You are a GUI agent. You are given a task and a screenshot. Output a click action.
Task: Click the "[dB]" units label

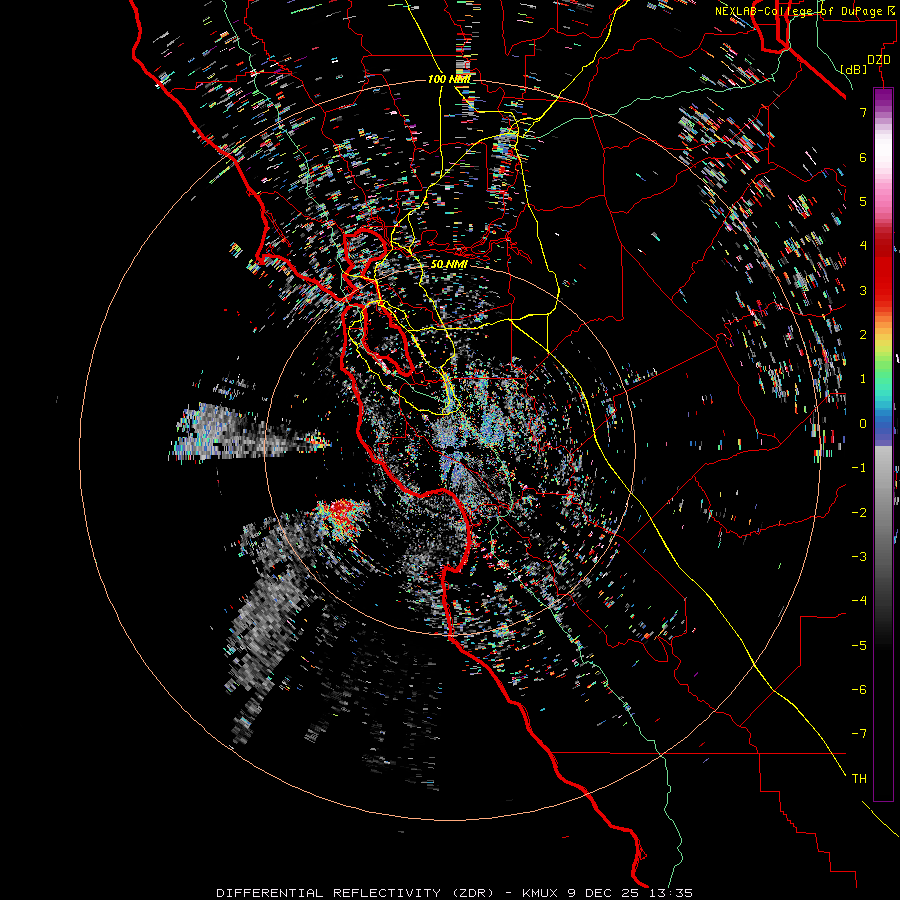tap(853, 69)
